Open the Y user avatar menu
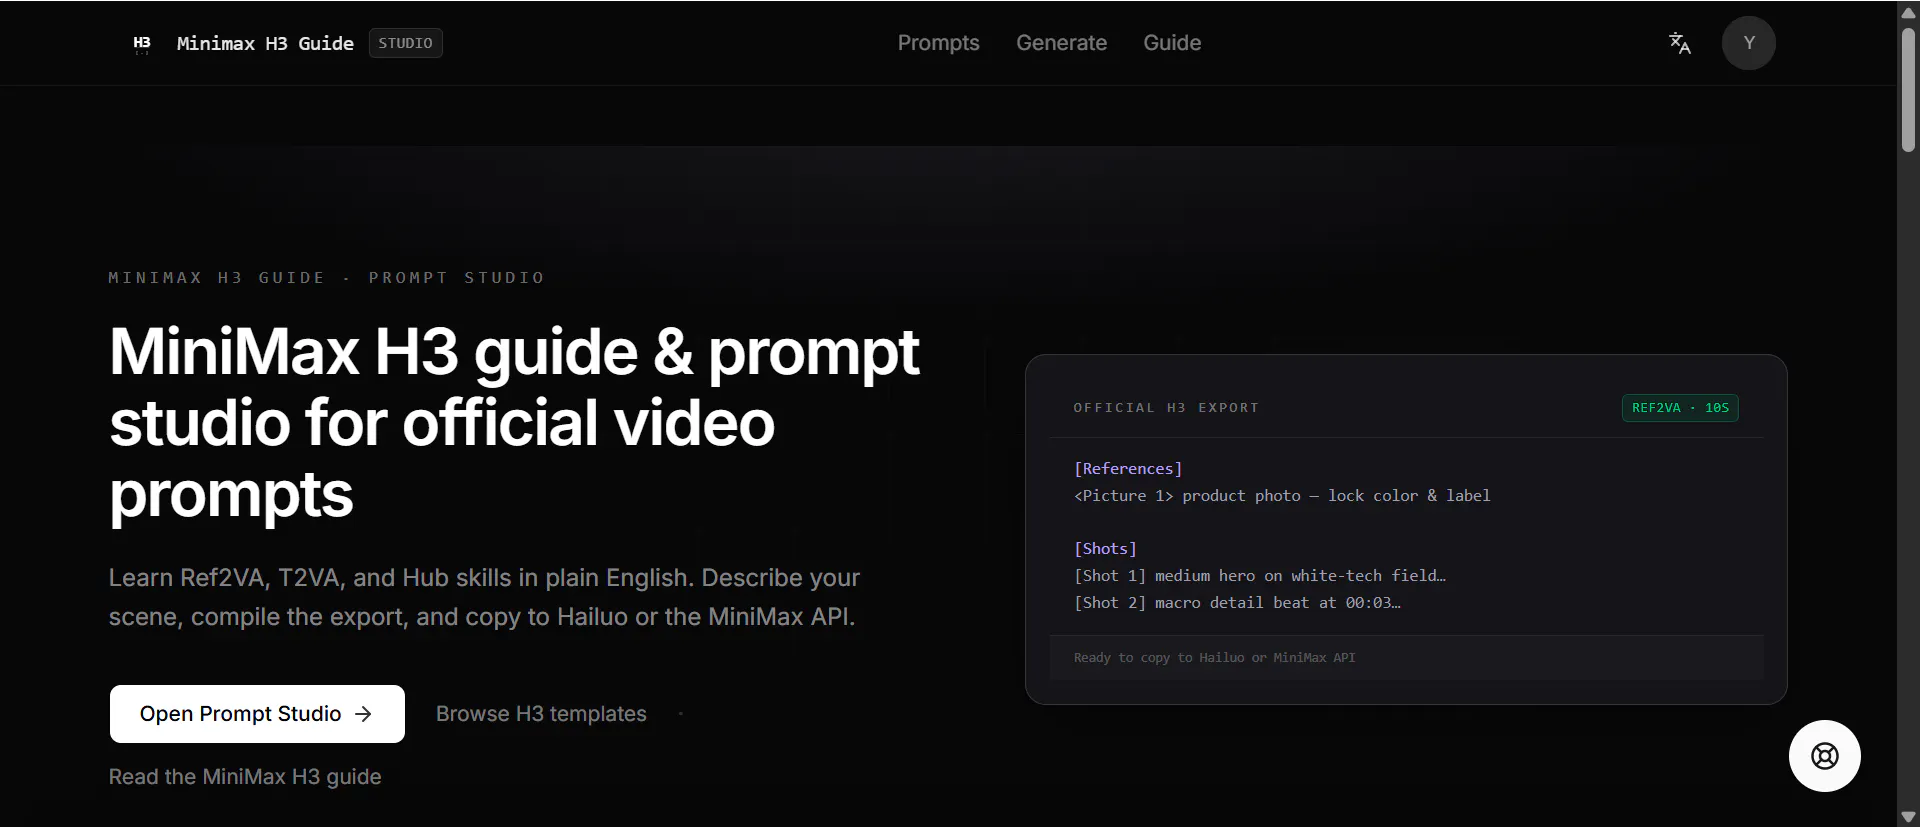 1748,43
